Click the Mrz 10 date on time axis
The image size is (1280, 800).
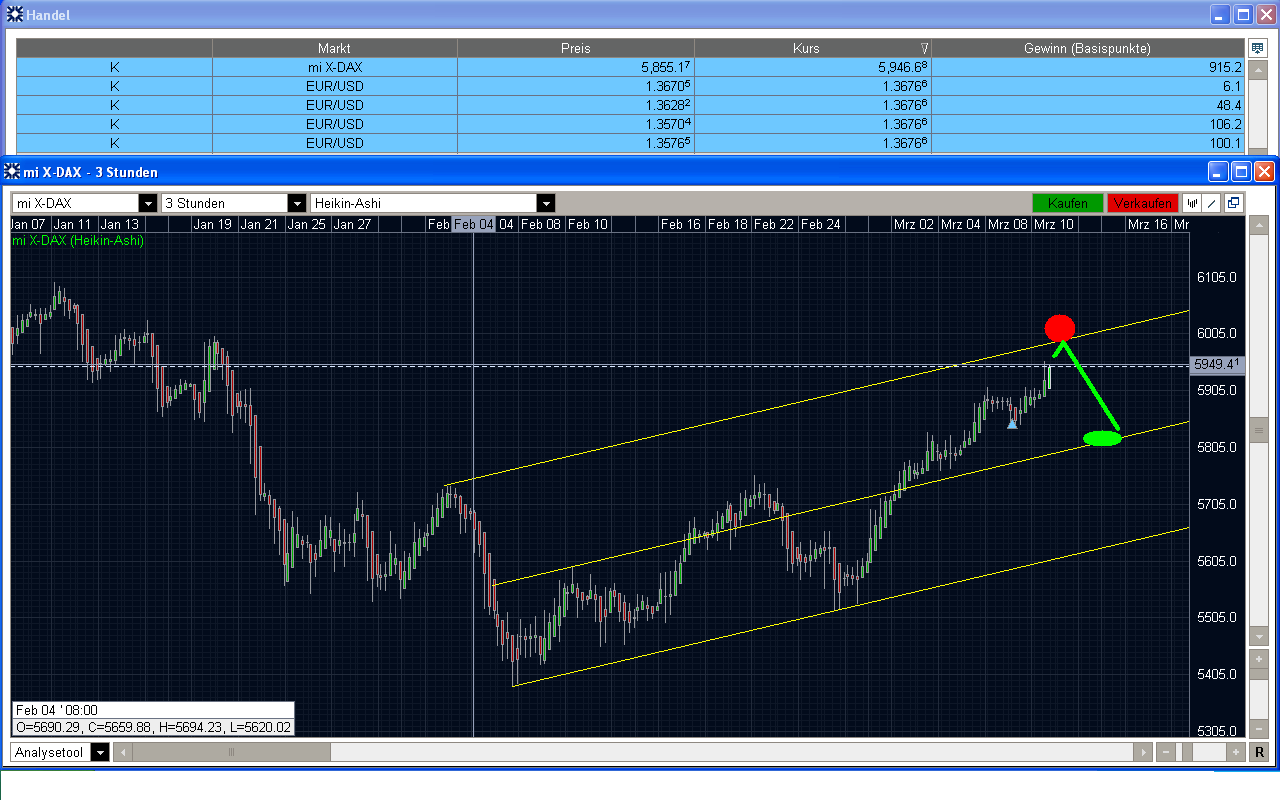point(1054,224)
